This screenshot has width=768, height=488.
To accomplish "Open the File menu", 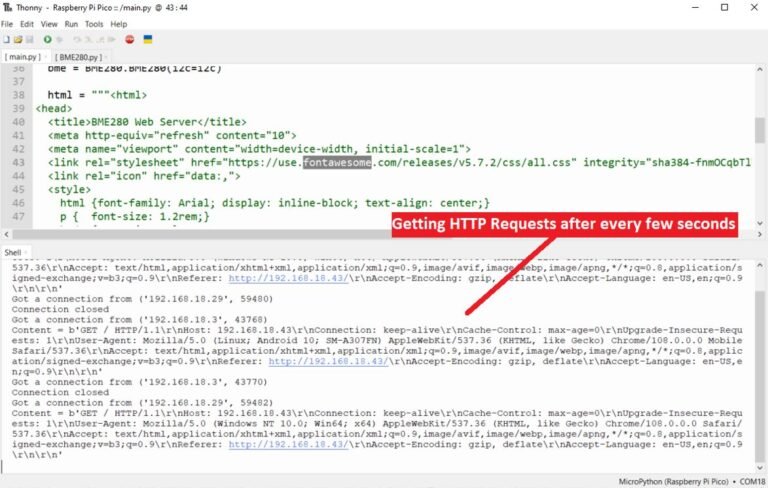I will click(8, 23).
